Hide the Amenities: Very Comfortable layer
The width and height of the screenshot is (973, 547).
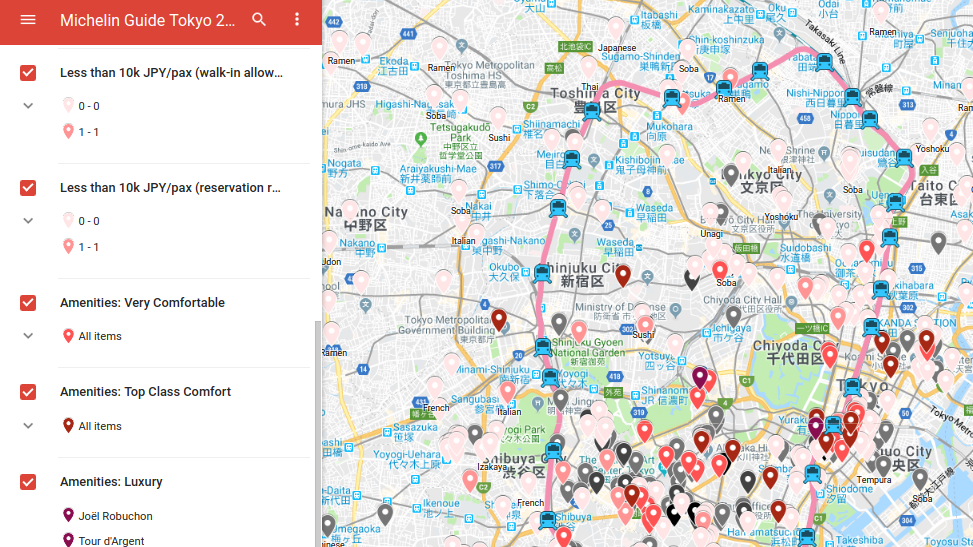click(28, 303)
